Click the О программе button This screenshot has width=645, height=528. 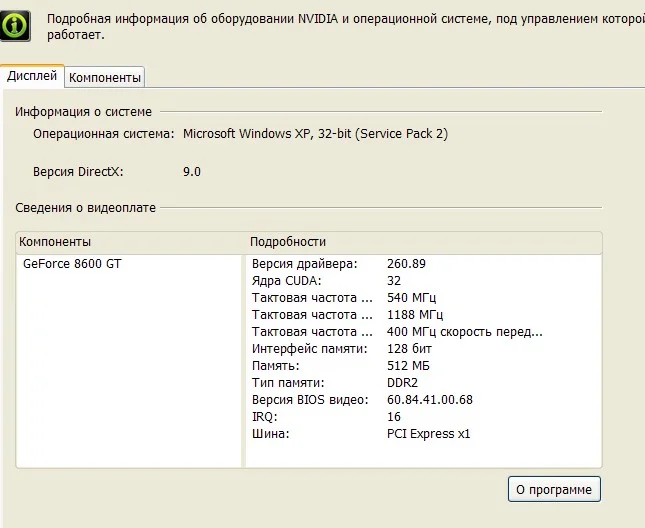coord(554,489)
